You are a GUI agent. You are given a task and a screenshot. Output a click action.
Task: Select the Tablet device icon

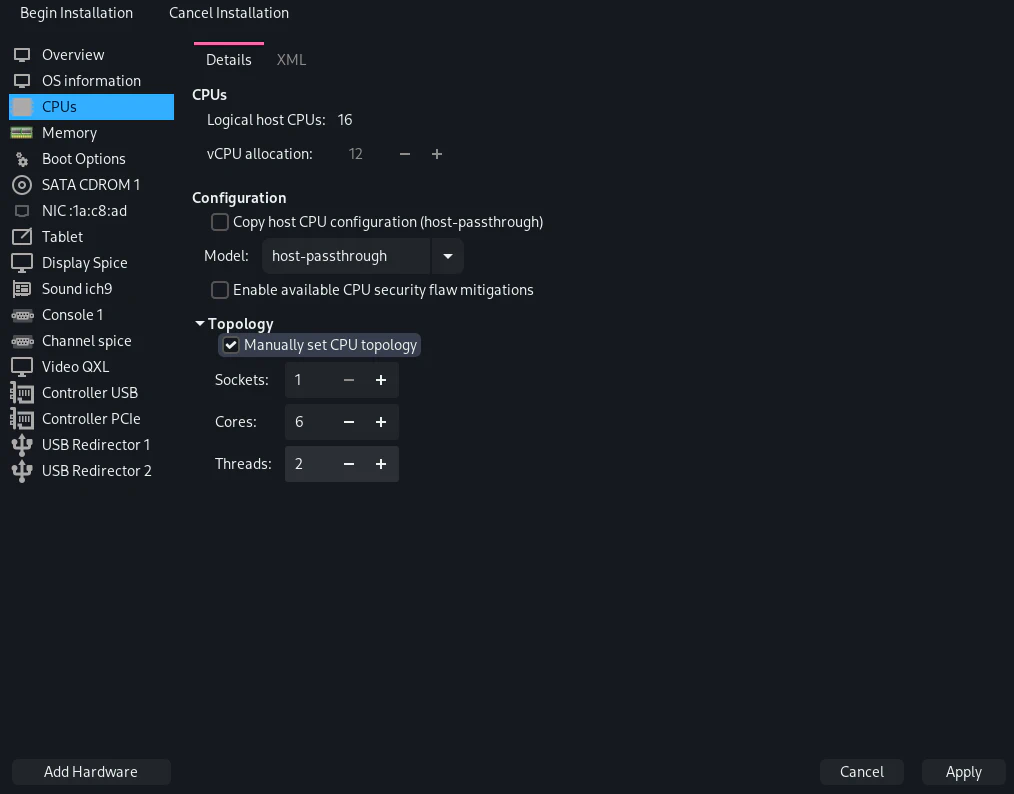tap(22, 237)
